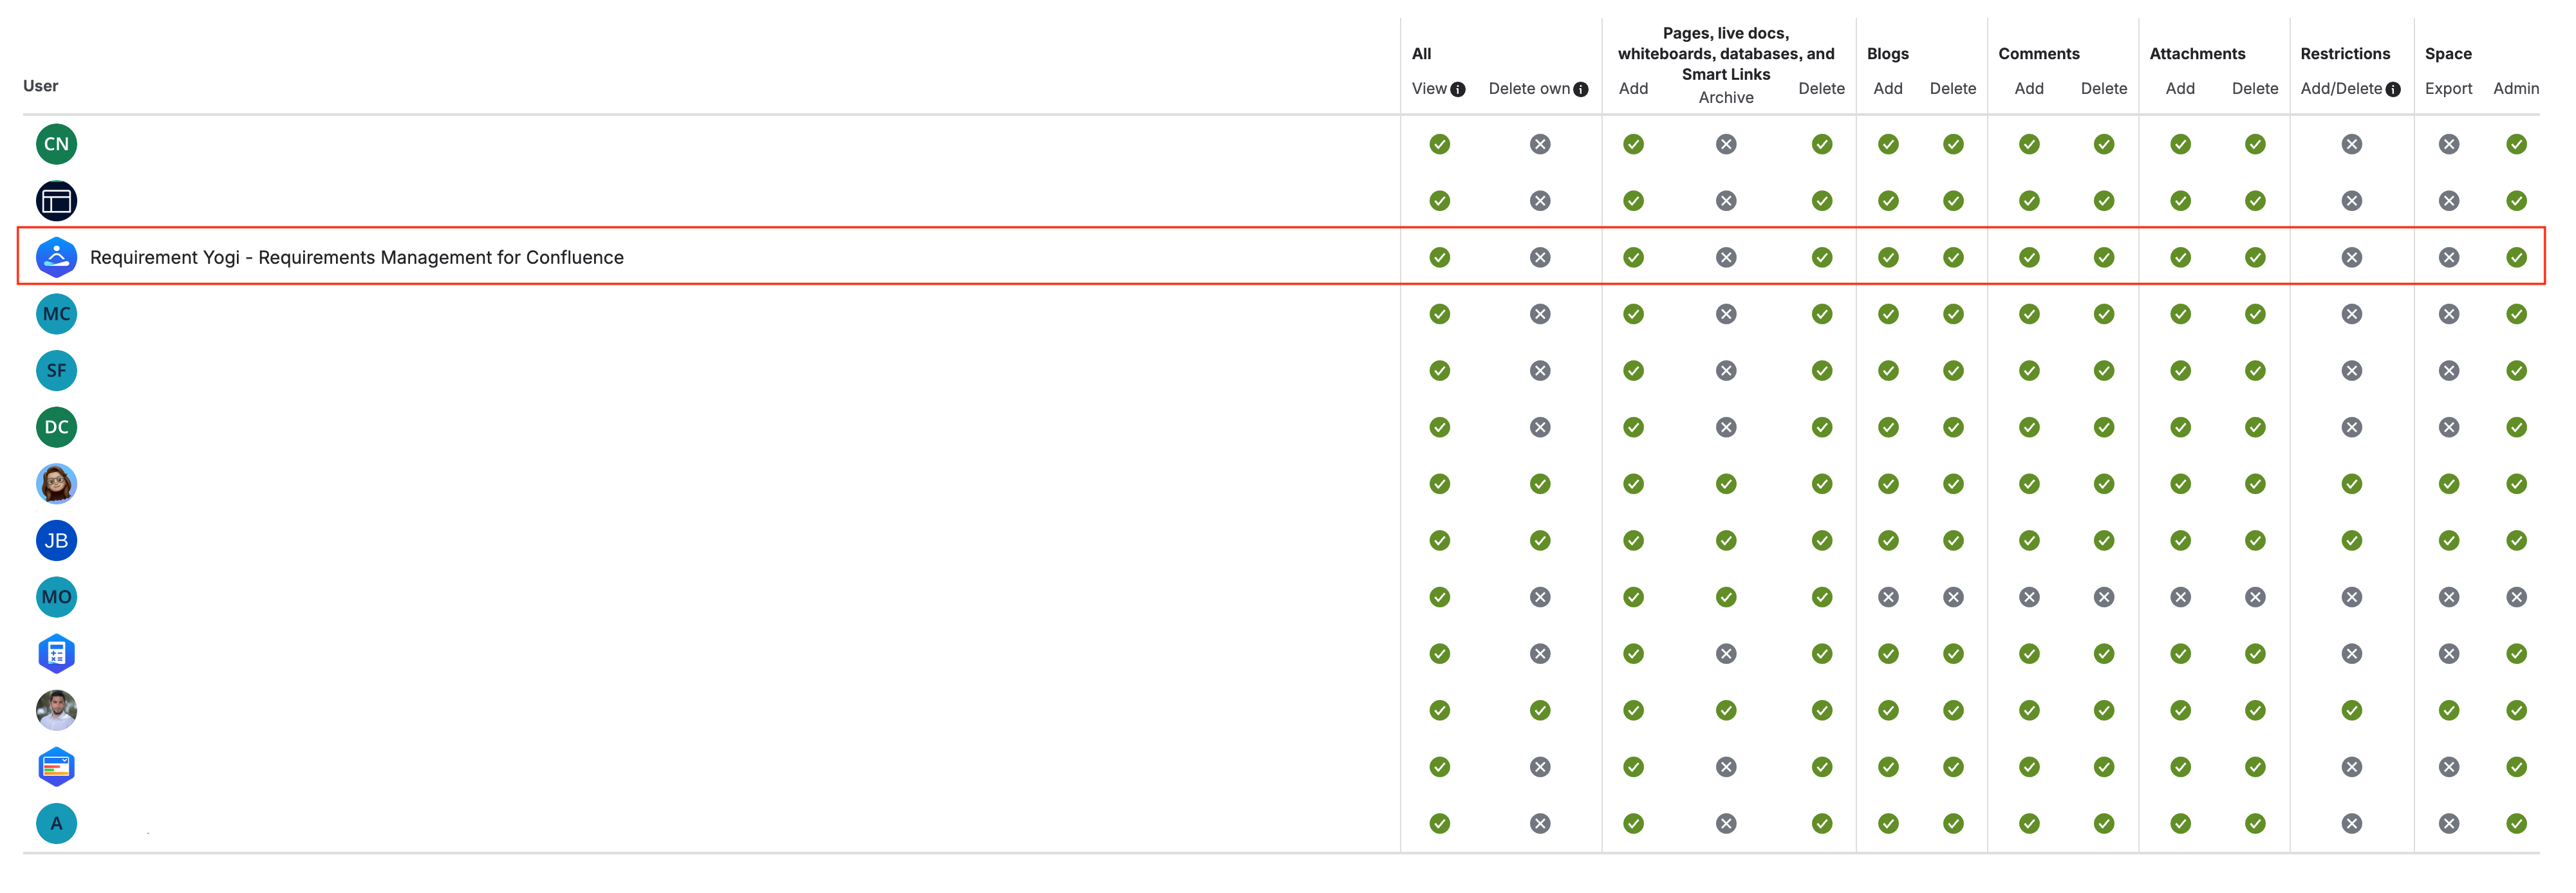The width and height of the screenshot is (2576, 893).
Task: Click the A avatar in the bottom row
Action: click(56, 823)
